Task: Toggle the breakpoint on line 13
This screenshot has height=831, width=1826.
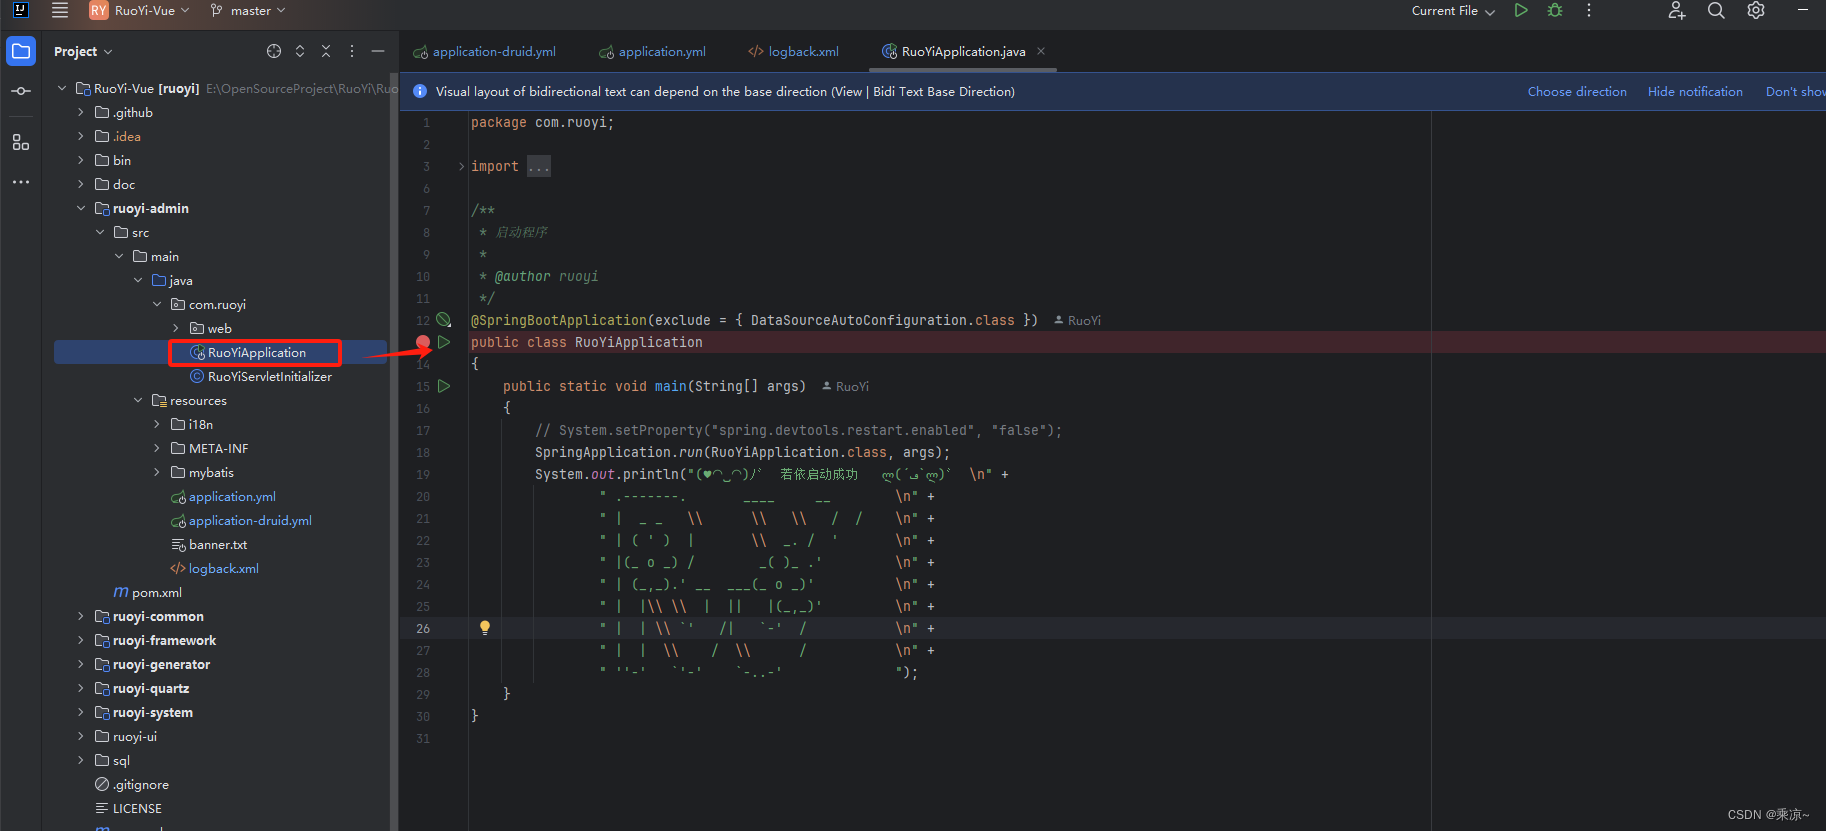Action: click(423, 342)
